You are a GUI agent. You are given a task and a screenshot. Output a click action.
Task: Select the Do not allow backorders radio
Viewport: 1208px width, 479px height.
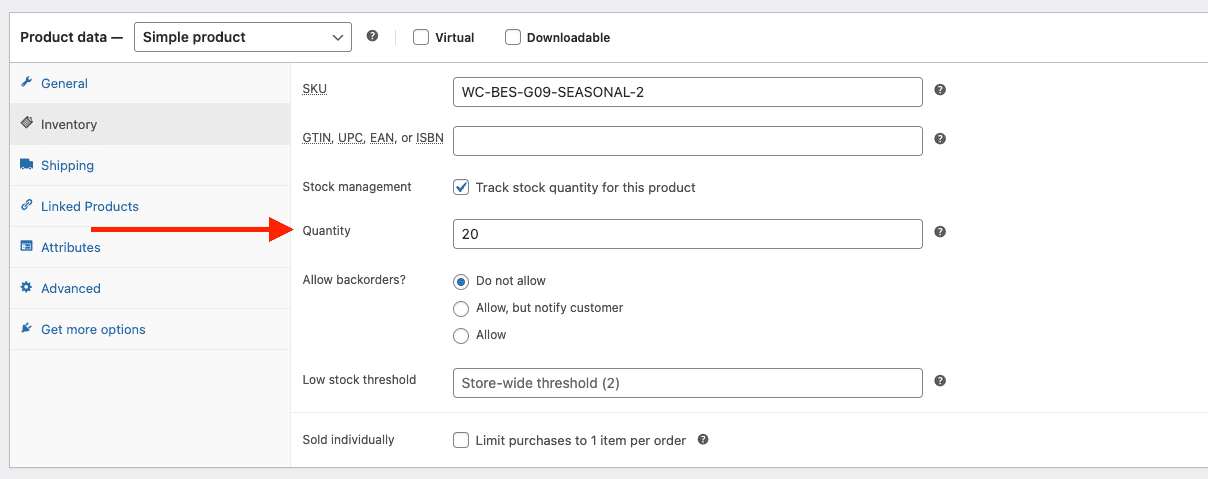[x=461, y=281]
